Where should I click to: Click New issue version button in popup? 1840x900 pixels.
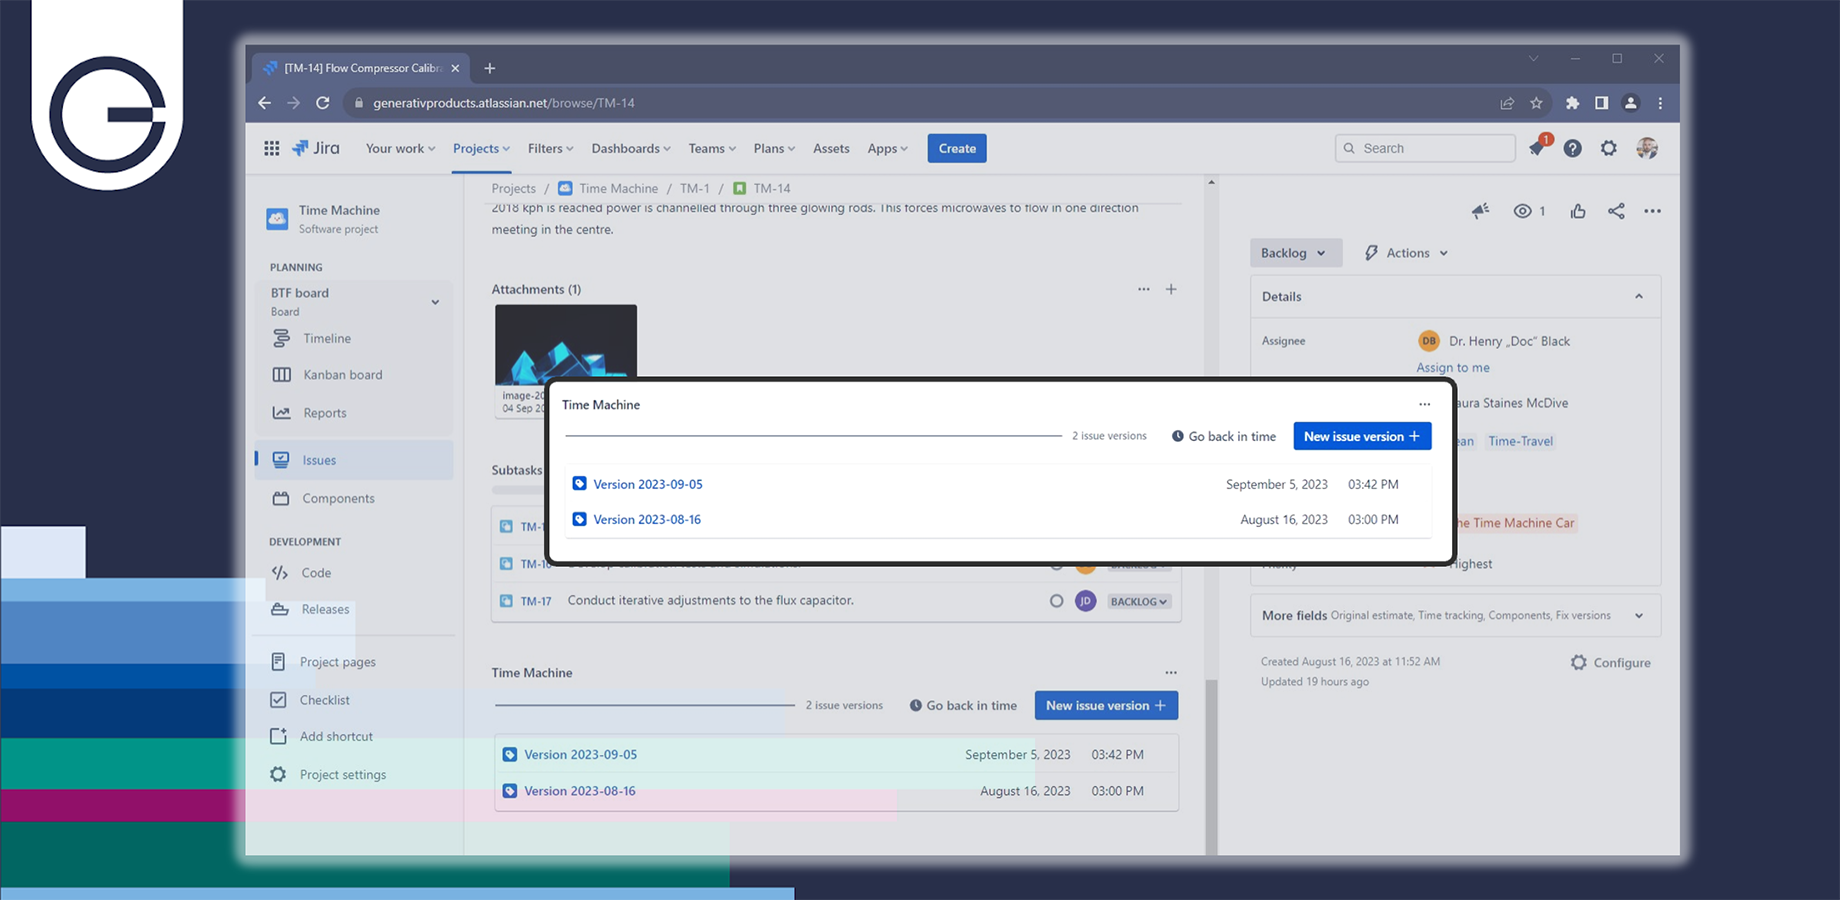pyautogui.click(x=1361, y=436)
